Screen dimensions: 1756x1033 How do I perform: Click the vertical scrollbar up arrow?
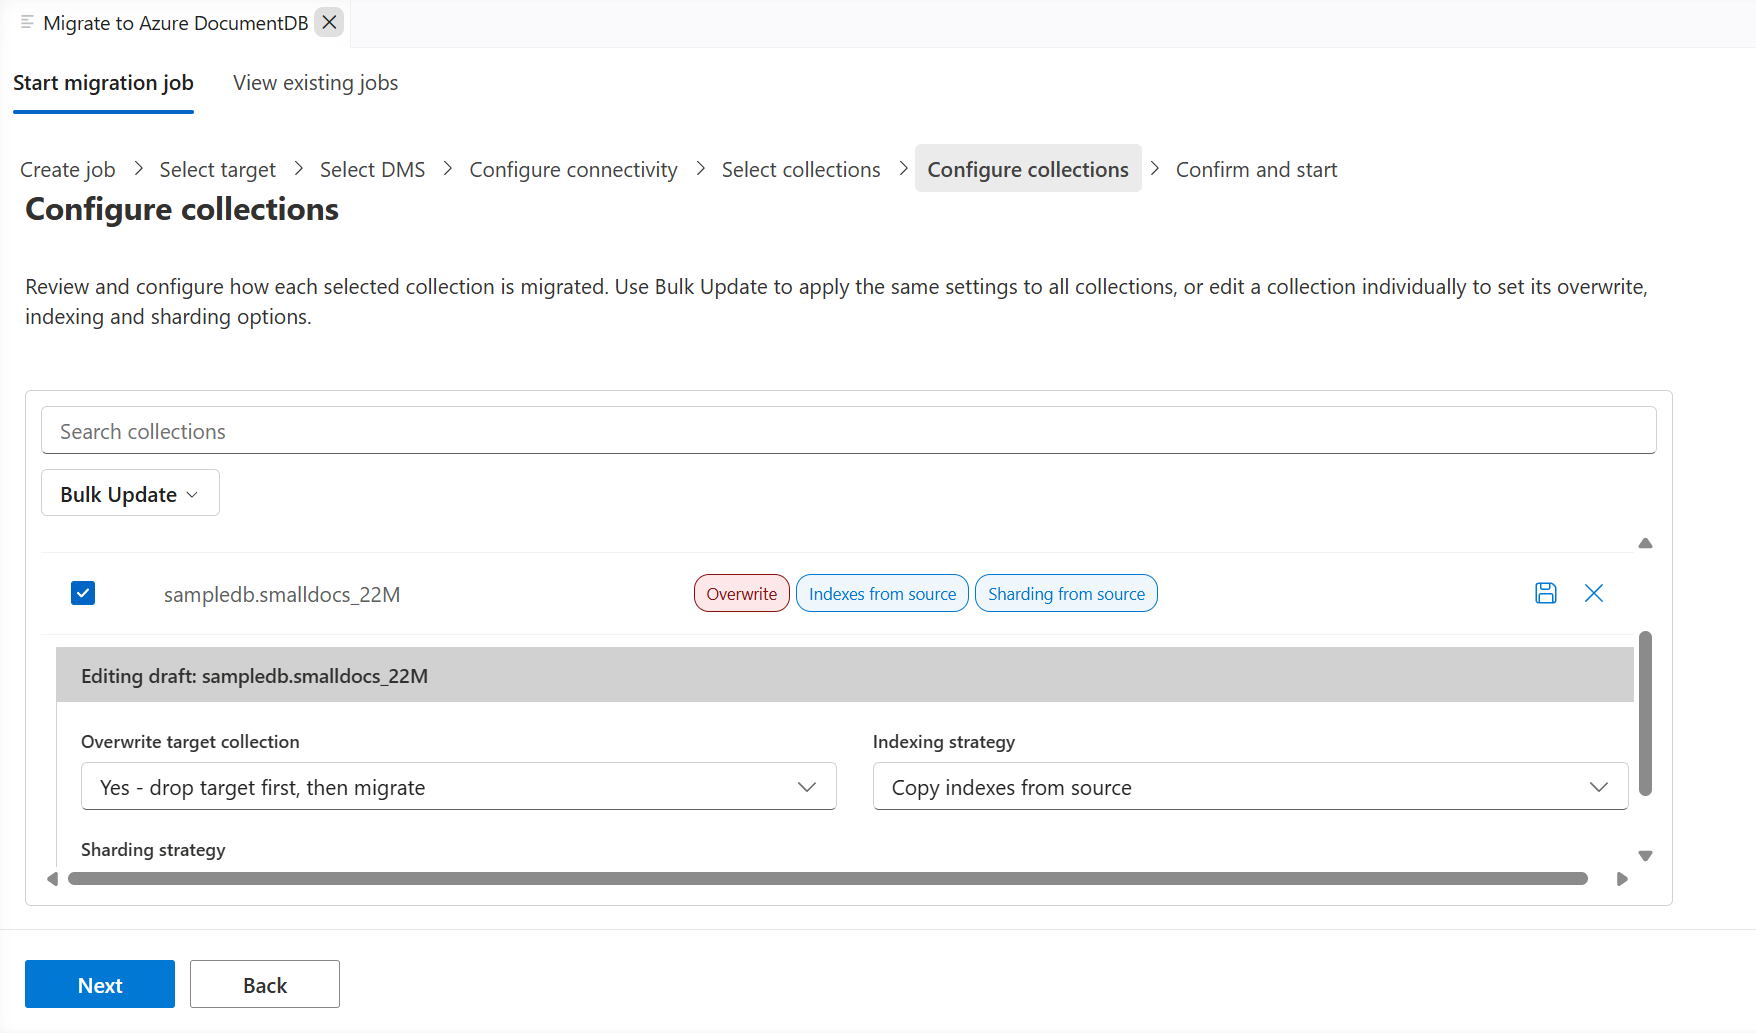tap(1645, 543)
